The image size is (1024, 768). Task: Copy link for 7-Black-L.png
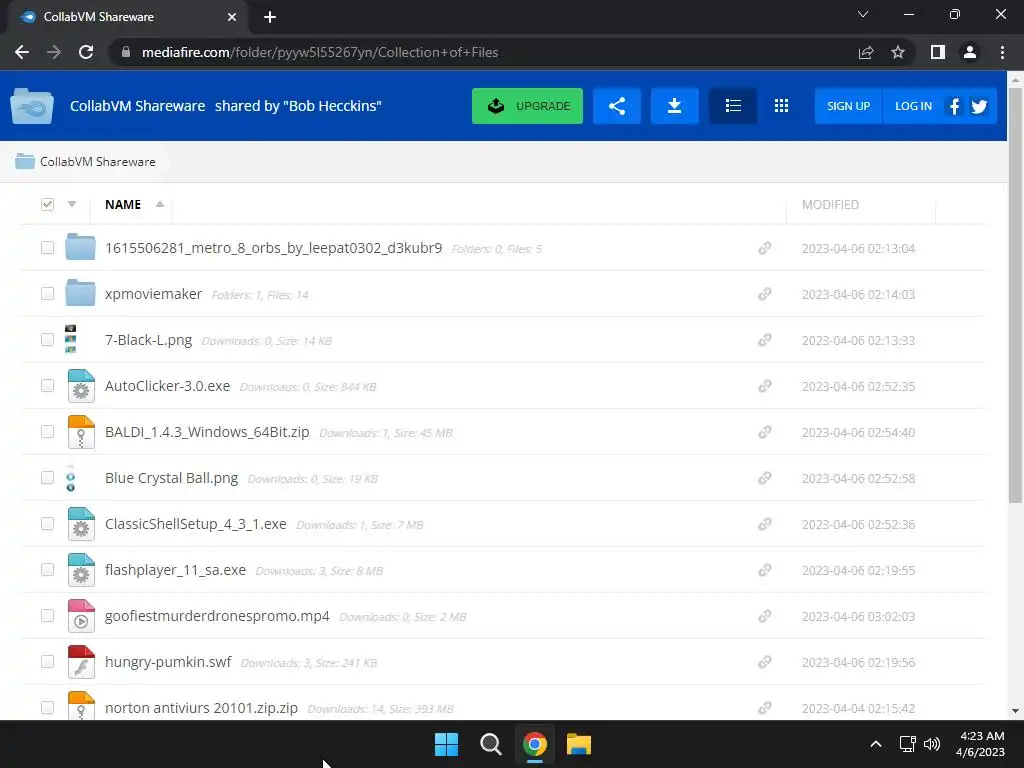pyautogui.click(x=765, y=340)
